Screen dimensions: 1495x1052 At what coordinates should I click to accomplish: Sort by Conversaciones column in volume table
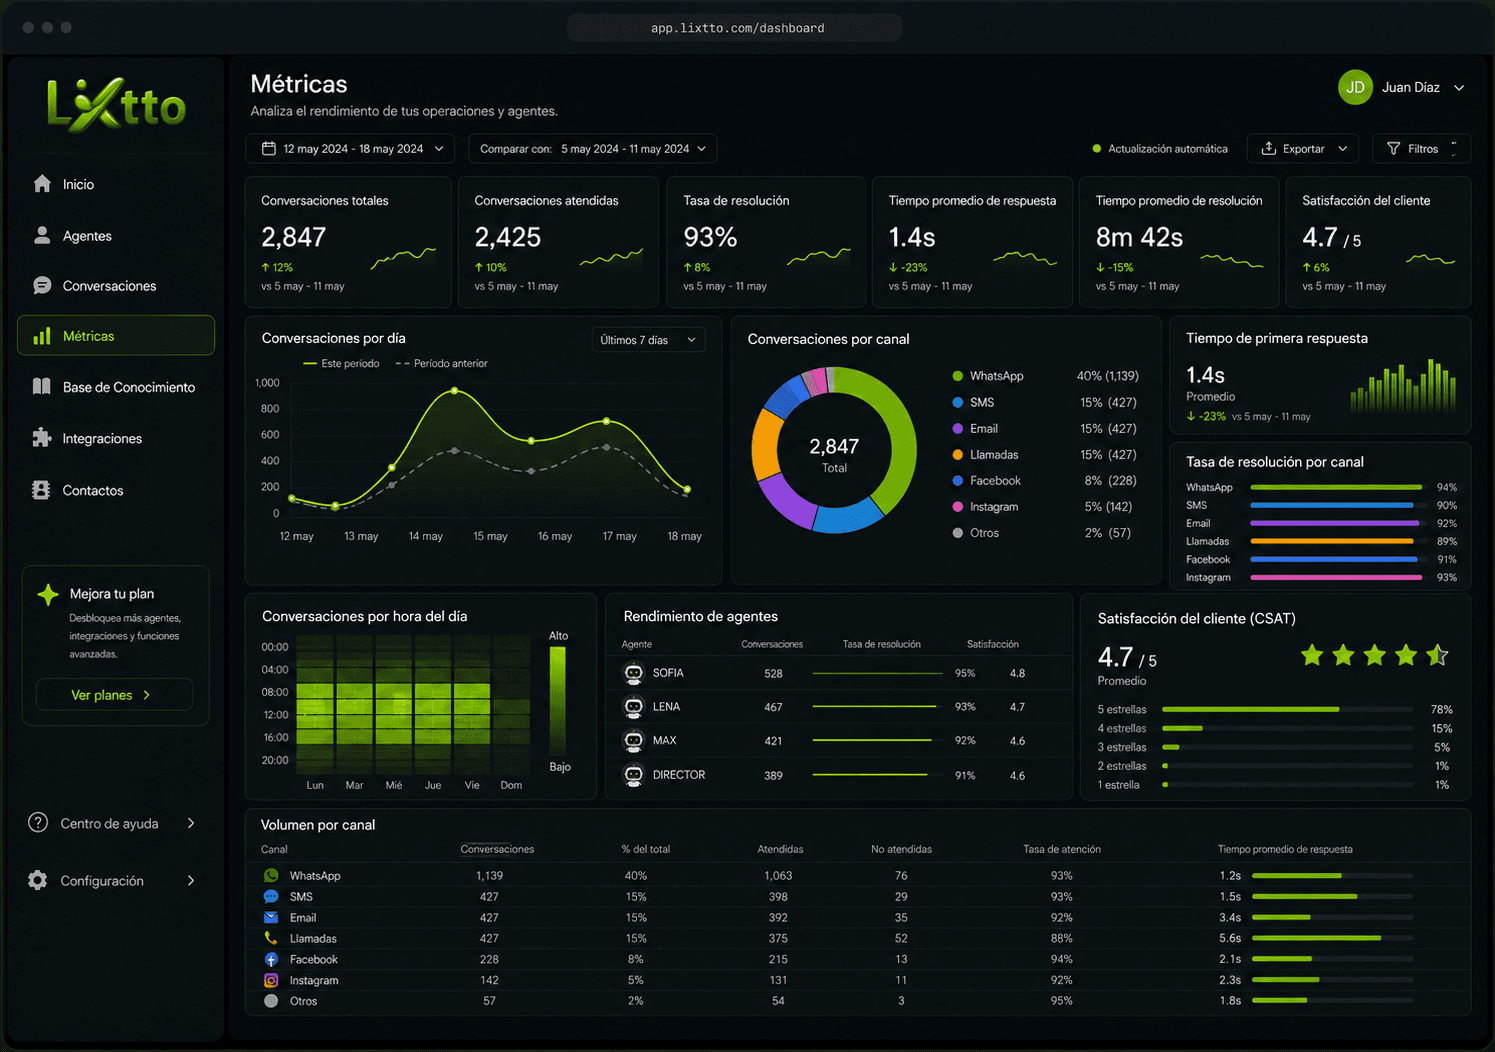tap(497, 849)
